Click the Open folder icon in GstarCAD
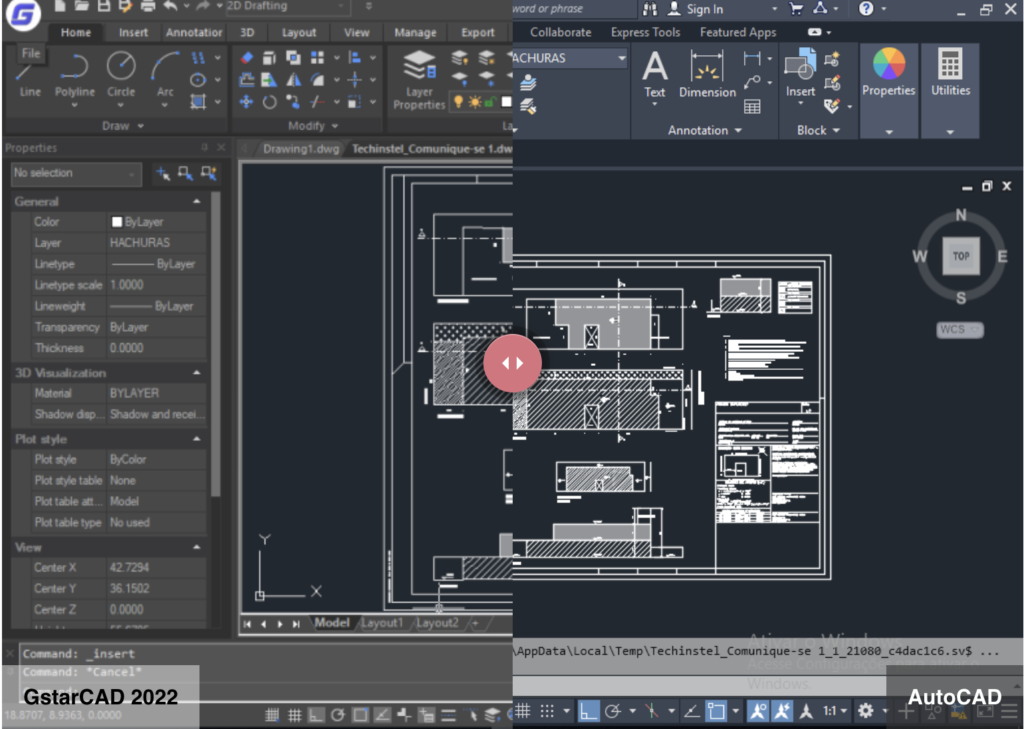 (82, 7)
